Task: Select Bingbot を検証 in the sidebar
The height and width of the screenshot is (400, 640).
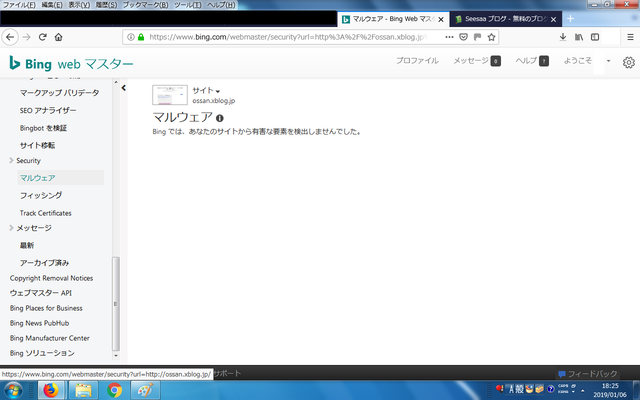Action: 43,128
